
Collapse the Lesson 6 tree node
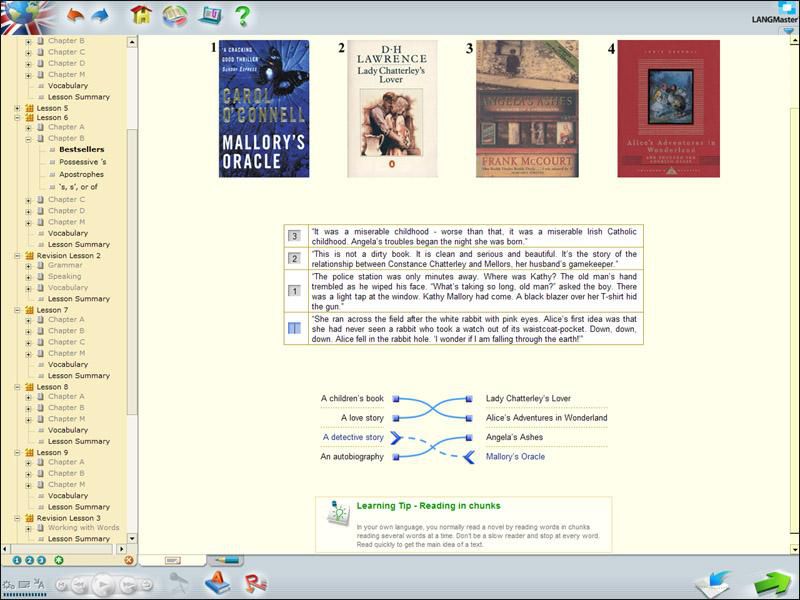(x=17, y=118)
